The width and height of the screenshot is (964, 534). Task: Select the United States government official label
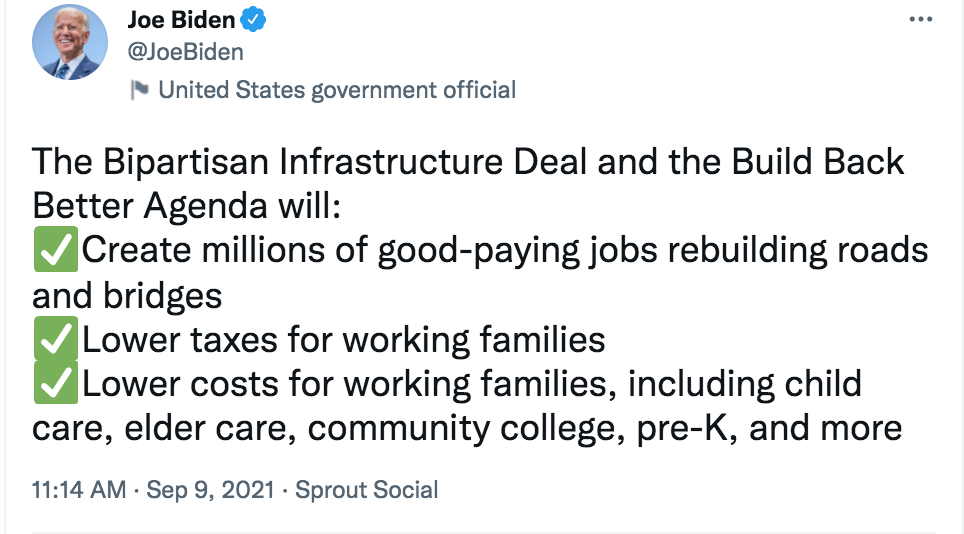[337, 90]
